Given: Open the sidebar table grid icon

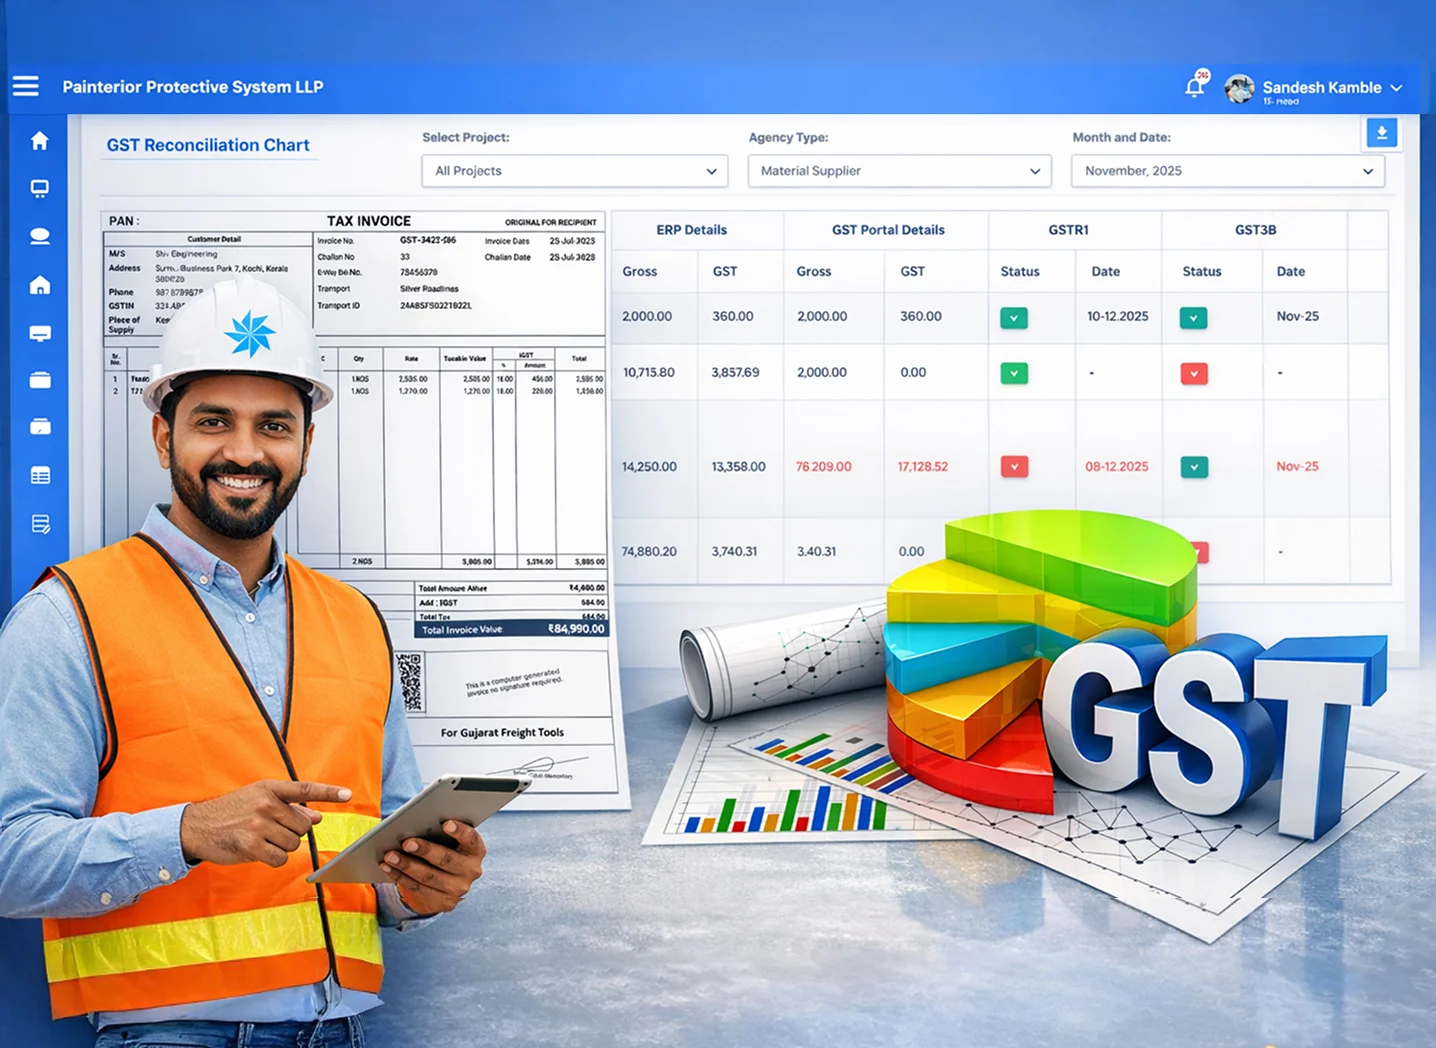Looking at the screenshot, I should point(40,475).
